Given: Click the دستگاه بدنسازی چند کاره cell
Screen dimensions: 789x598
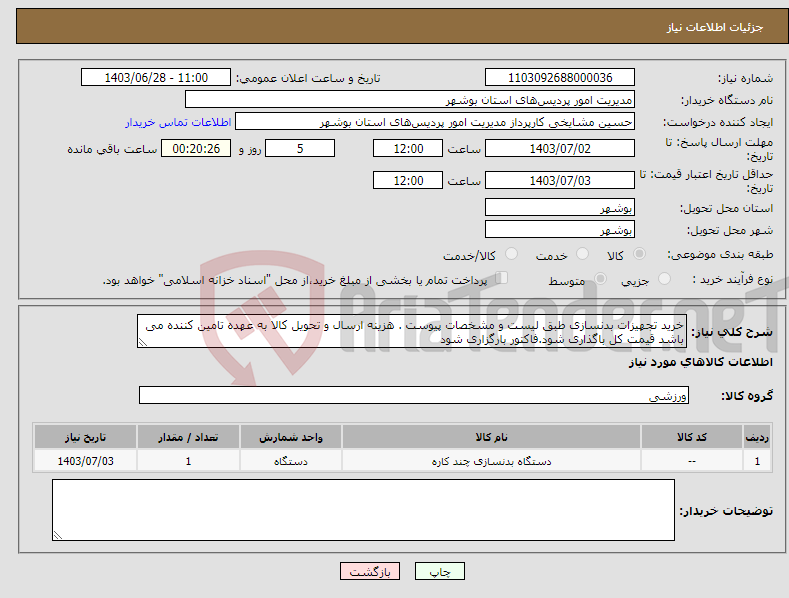Looking at the screenshot, I should (492, 461).
